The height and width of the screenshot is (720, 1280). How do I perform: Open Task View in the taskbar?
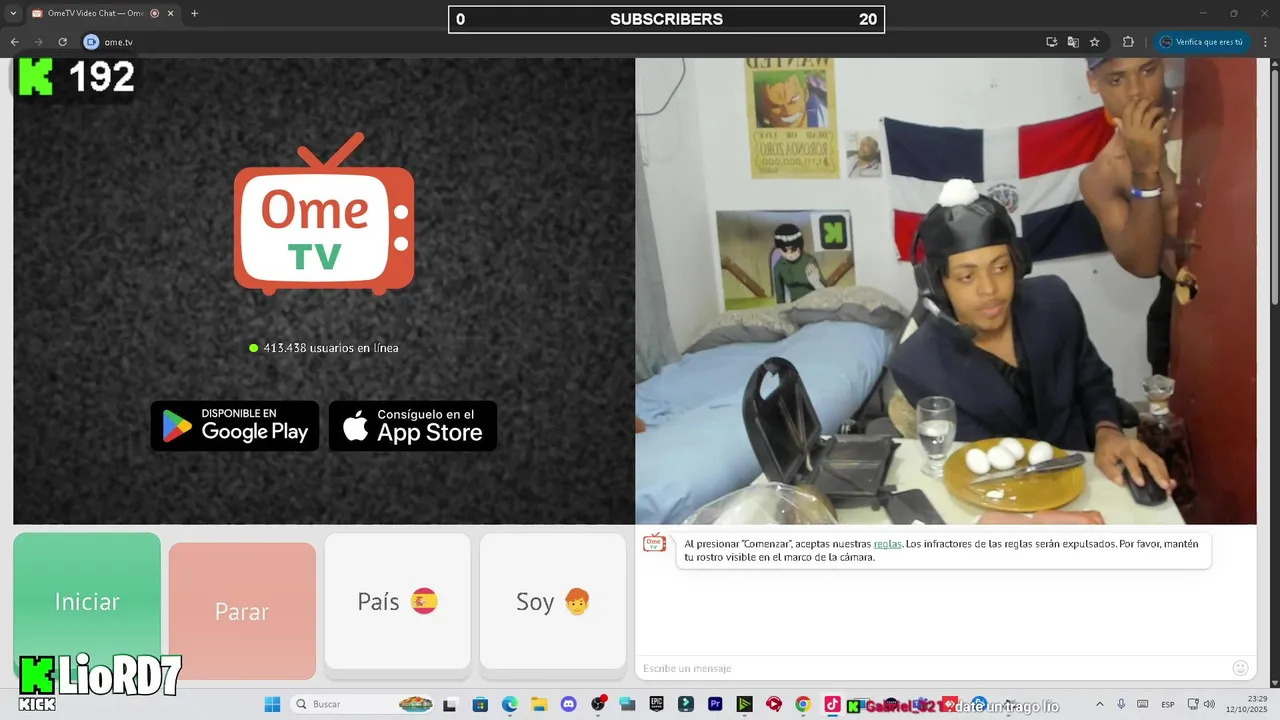[450, 704]
